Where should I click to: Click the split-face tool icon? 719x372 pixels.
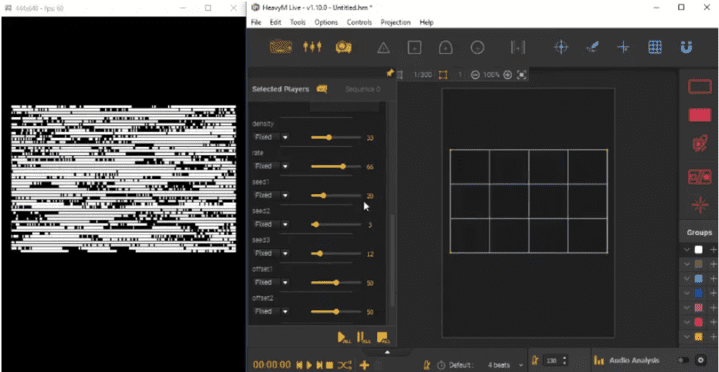point(518,47)
